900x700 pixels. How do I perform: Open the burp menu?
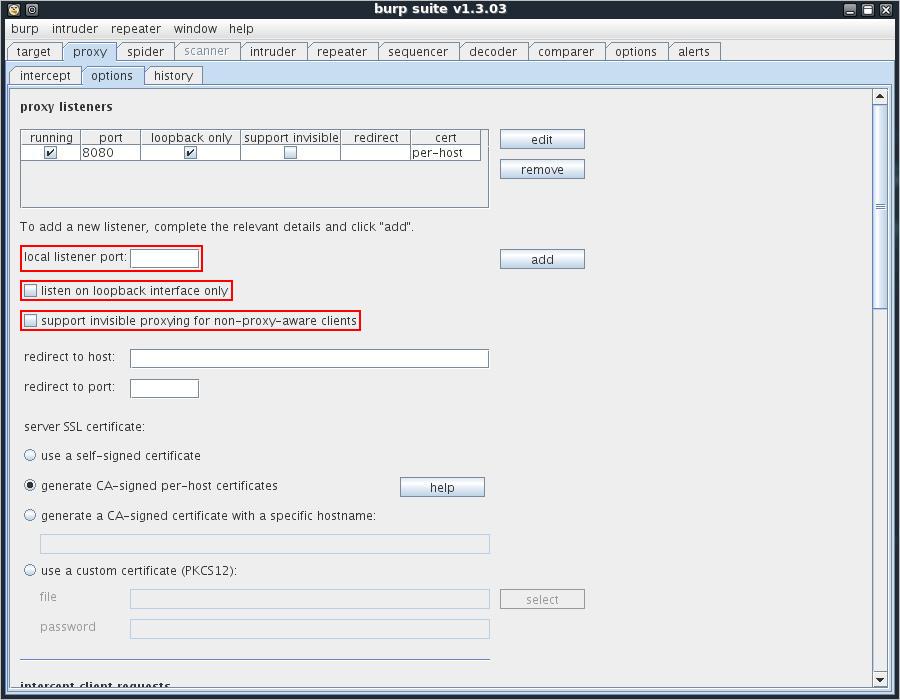[25, 29]
